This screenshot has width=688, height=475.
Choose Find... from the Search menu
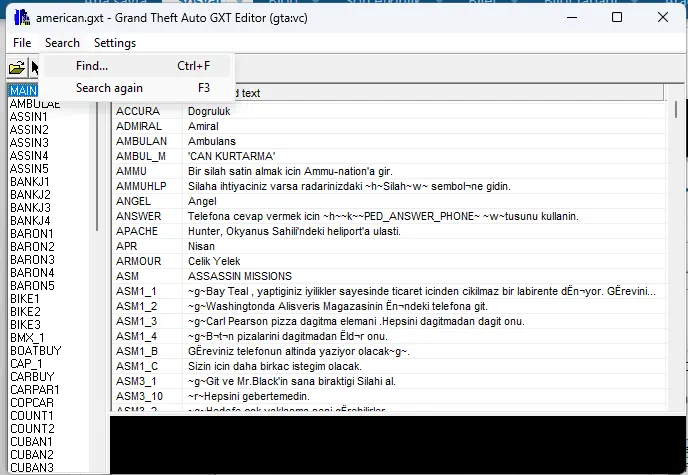[137, 66]
